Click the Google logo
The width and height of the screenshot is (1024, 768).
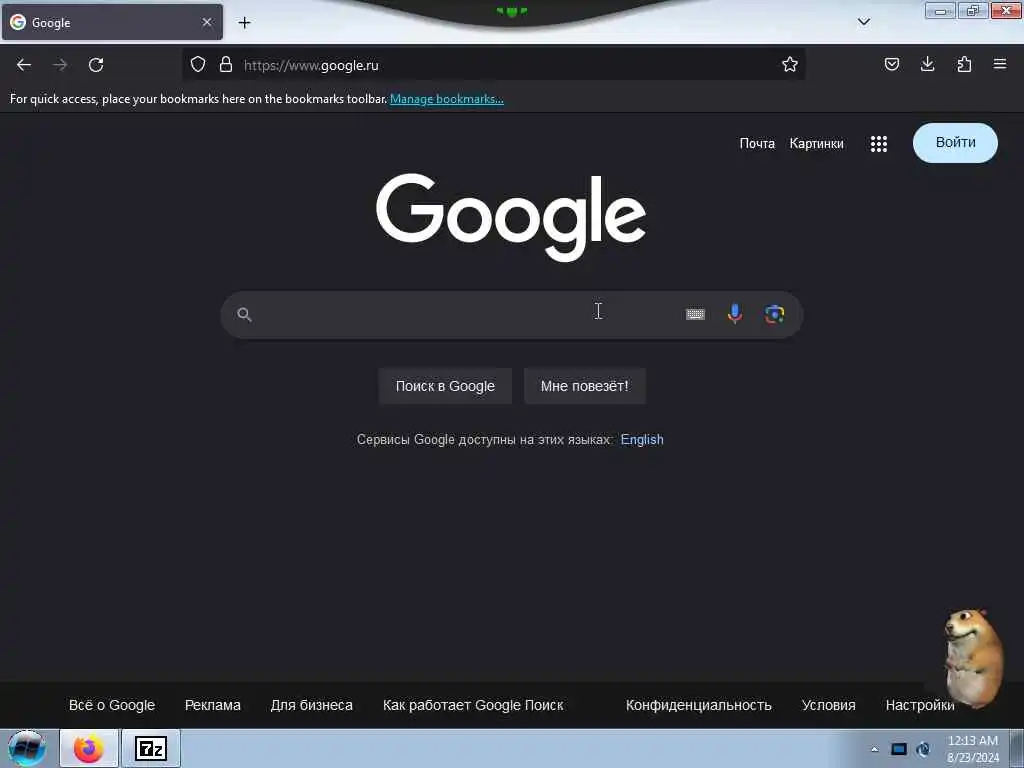pyautogui.click(x=511, y=217)
